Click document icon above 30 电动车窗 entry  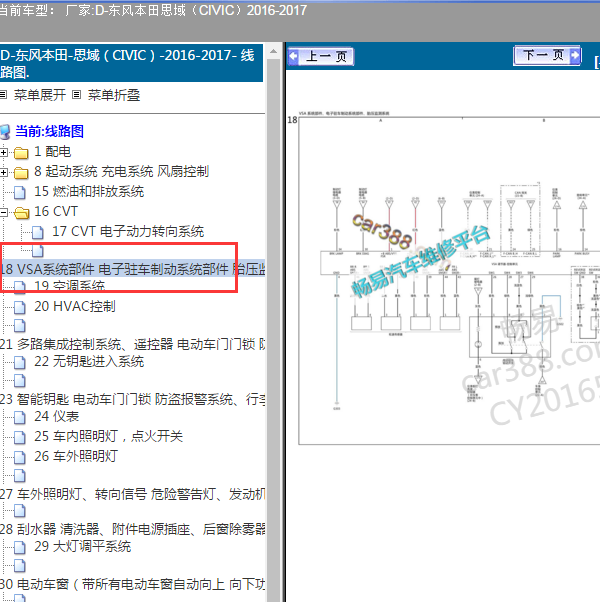20,566
